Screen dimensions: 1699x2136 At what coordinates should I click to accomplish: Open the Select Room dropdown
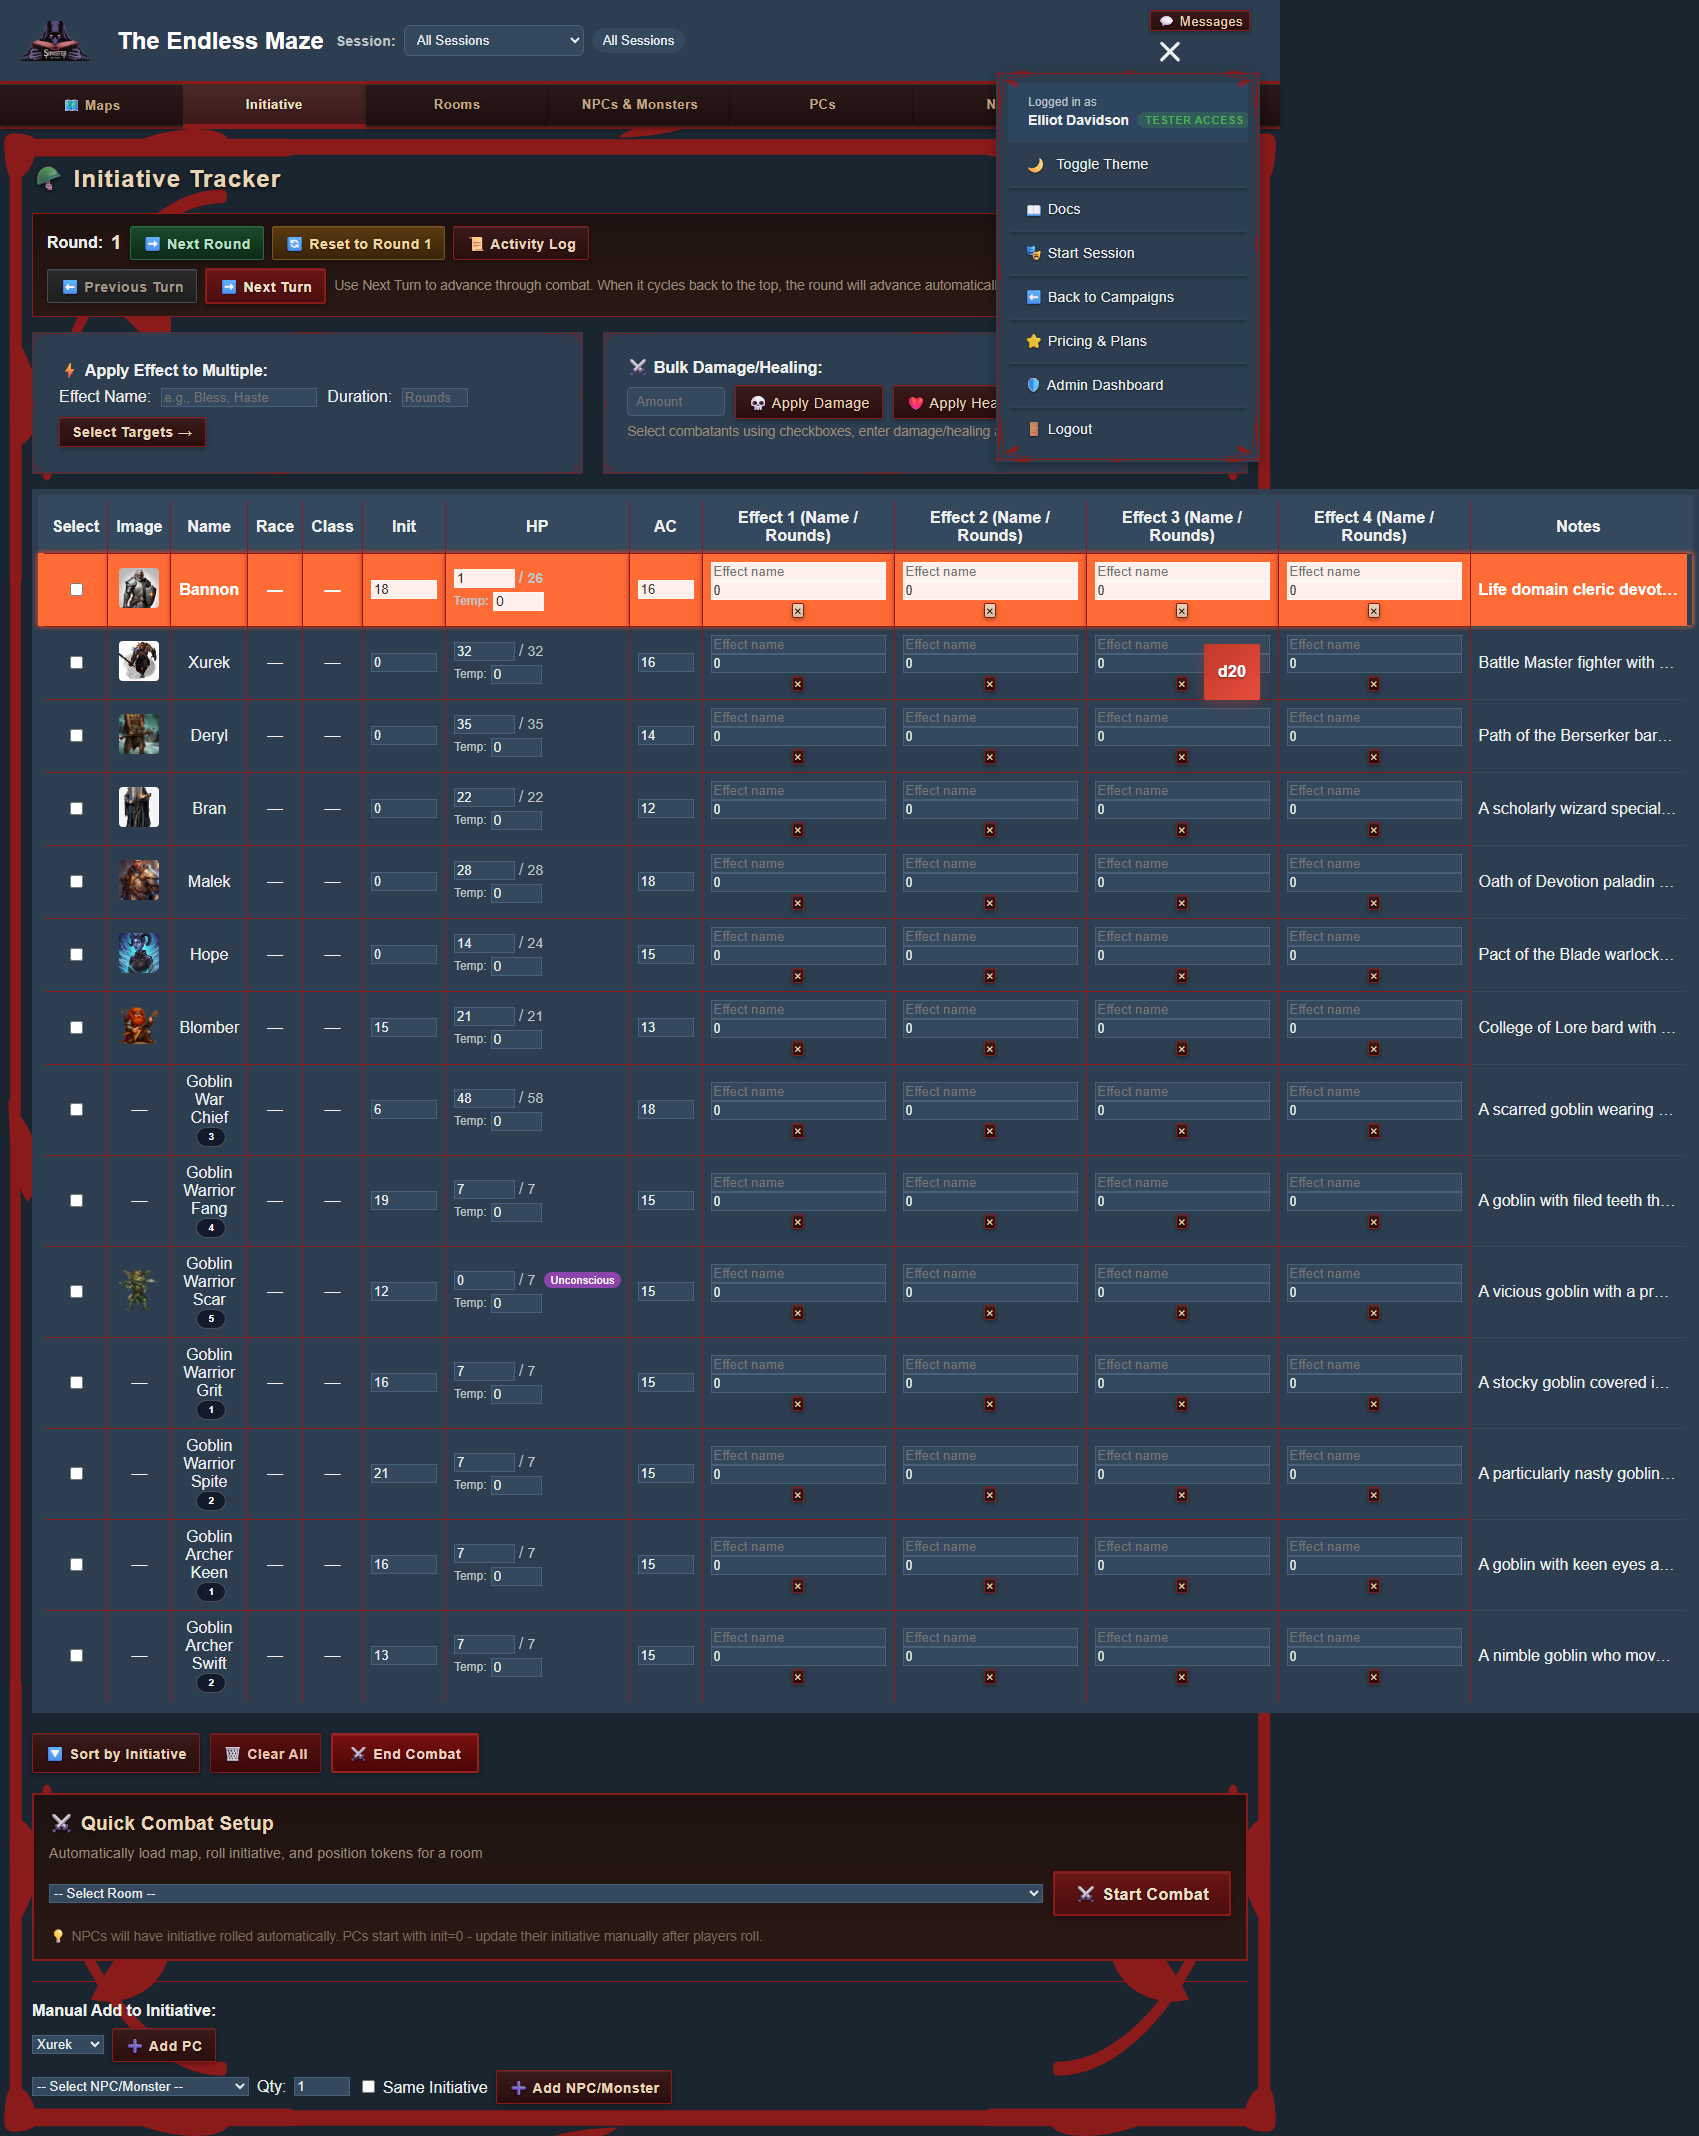544,1892
